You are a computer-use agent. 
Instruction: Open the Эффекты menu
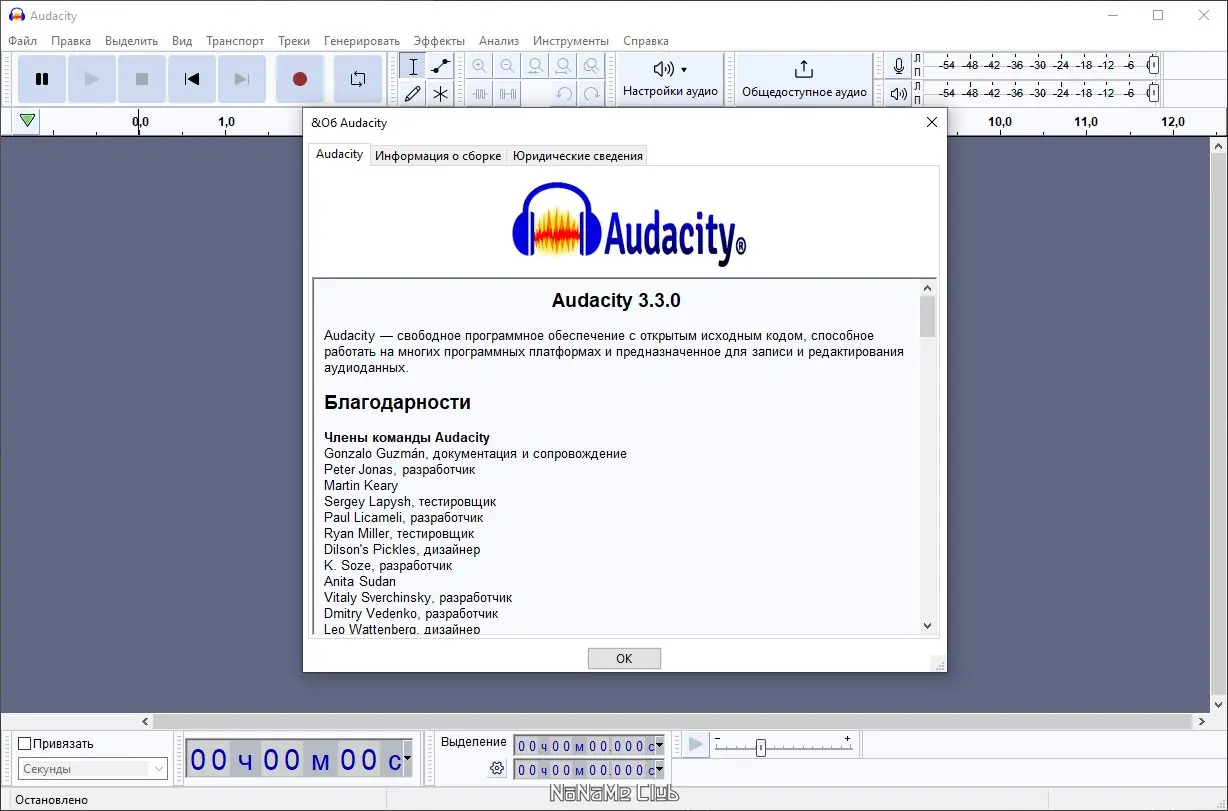point(439,41)
